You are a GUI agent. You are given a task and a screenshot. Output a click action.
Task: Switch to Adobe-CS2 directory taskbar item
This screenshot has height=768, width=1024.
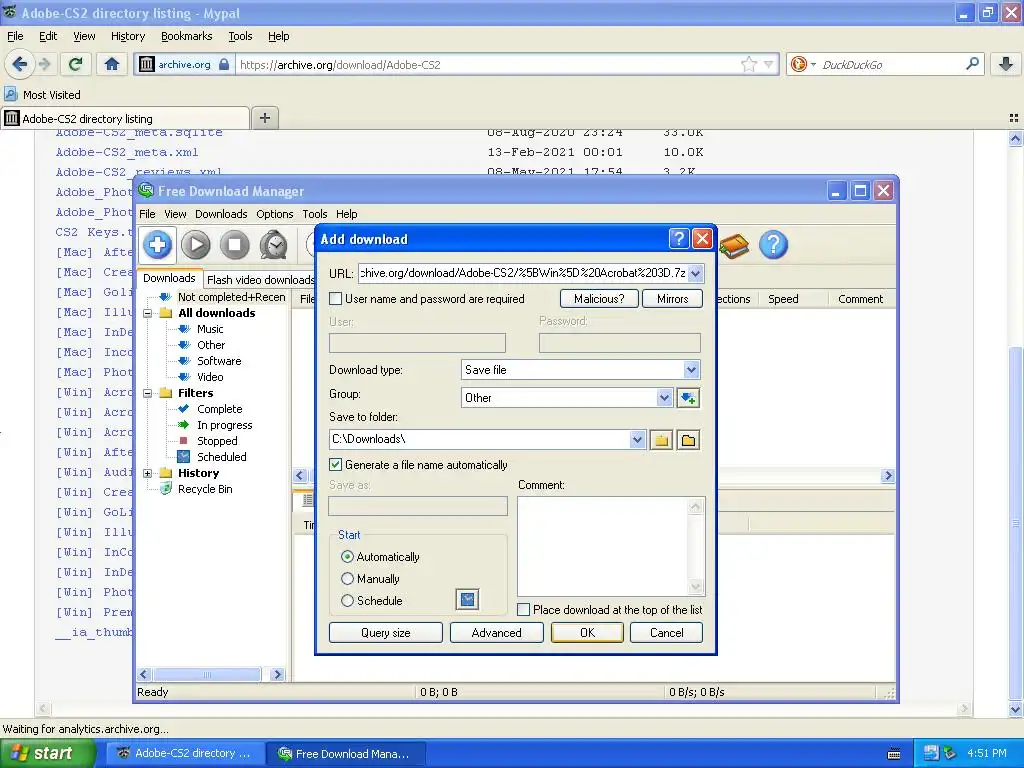click(x=184, y=753)
